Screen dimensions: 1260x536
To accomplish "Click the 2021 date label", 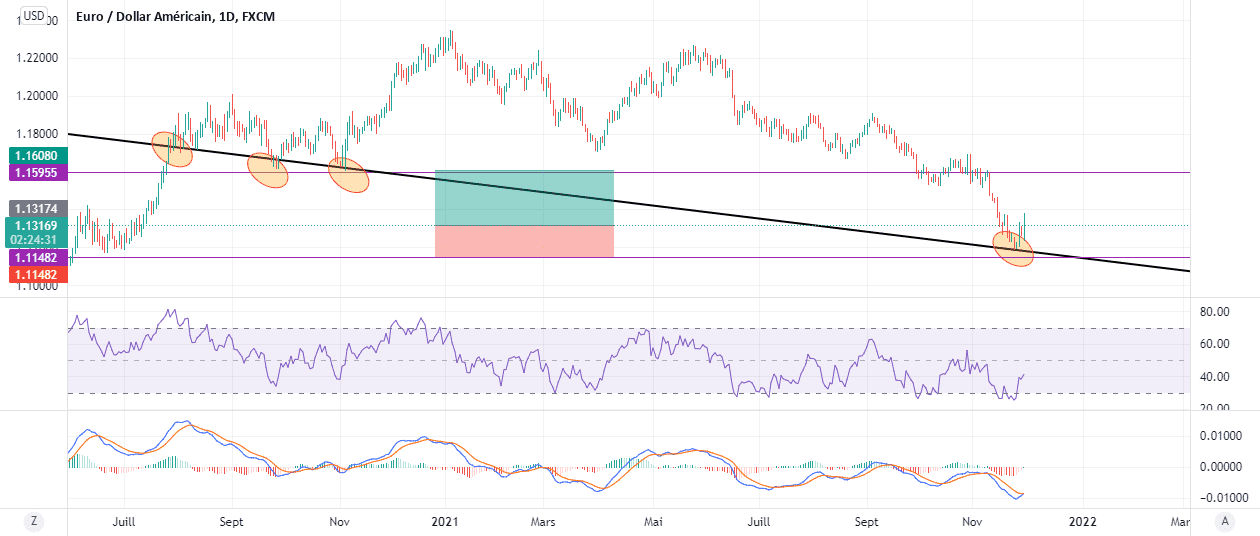I will pyautogui.click(x=444, y=522).
